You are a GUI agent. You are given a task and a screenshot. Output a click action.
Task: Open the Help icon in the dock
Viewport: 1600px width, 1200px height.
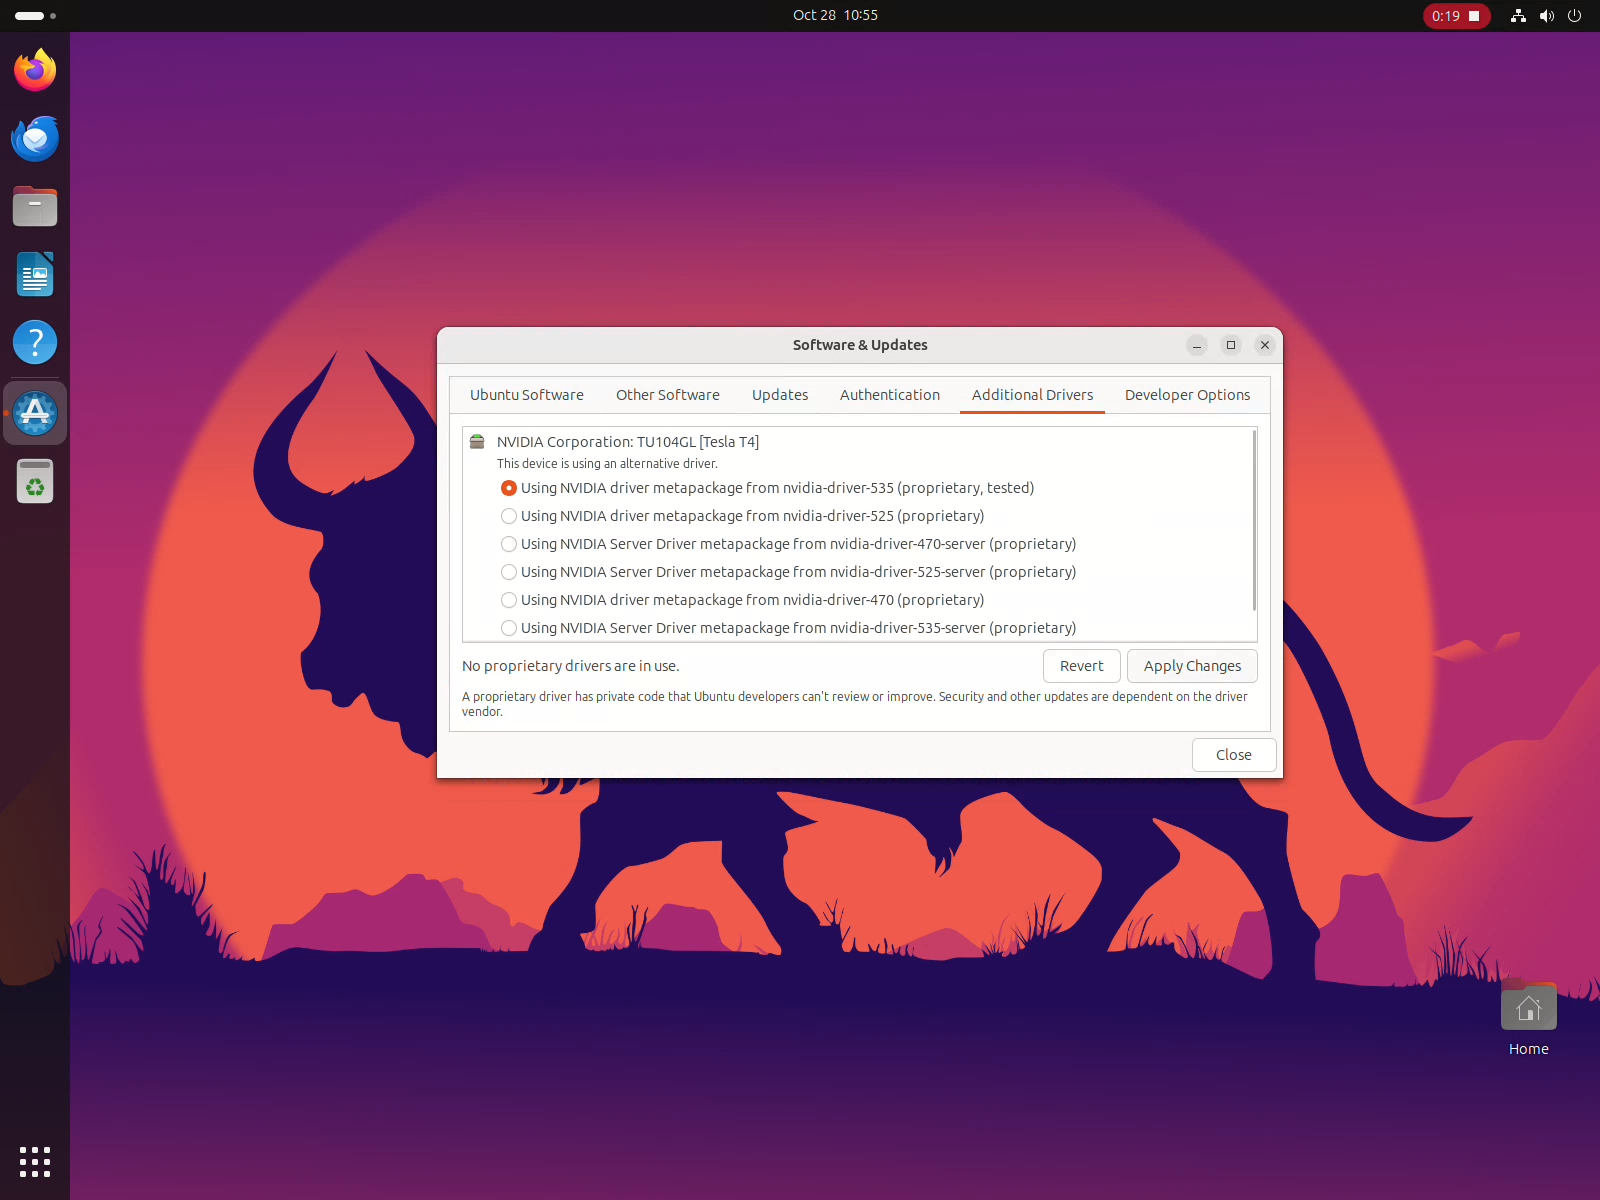(x=35, y=342)
